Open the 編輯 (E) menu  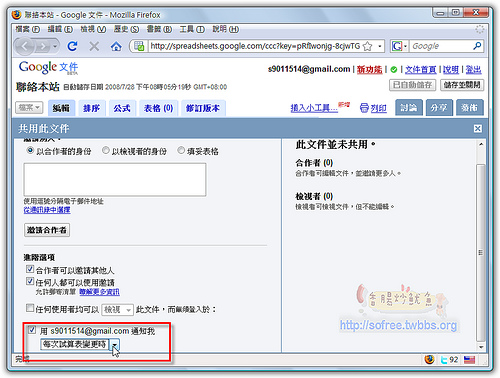pyautogui.click(x=60, y=29)
